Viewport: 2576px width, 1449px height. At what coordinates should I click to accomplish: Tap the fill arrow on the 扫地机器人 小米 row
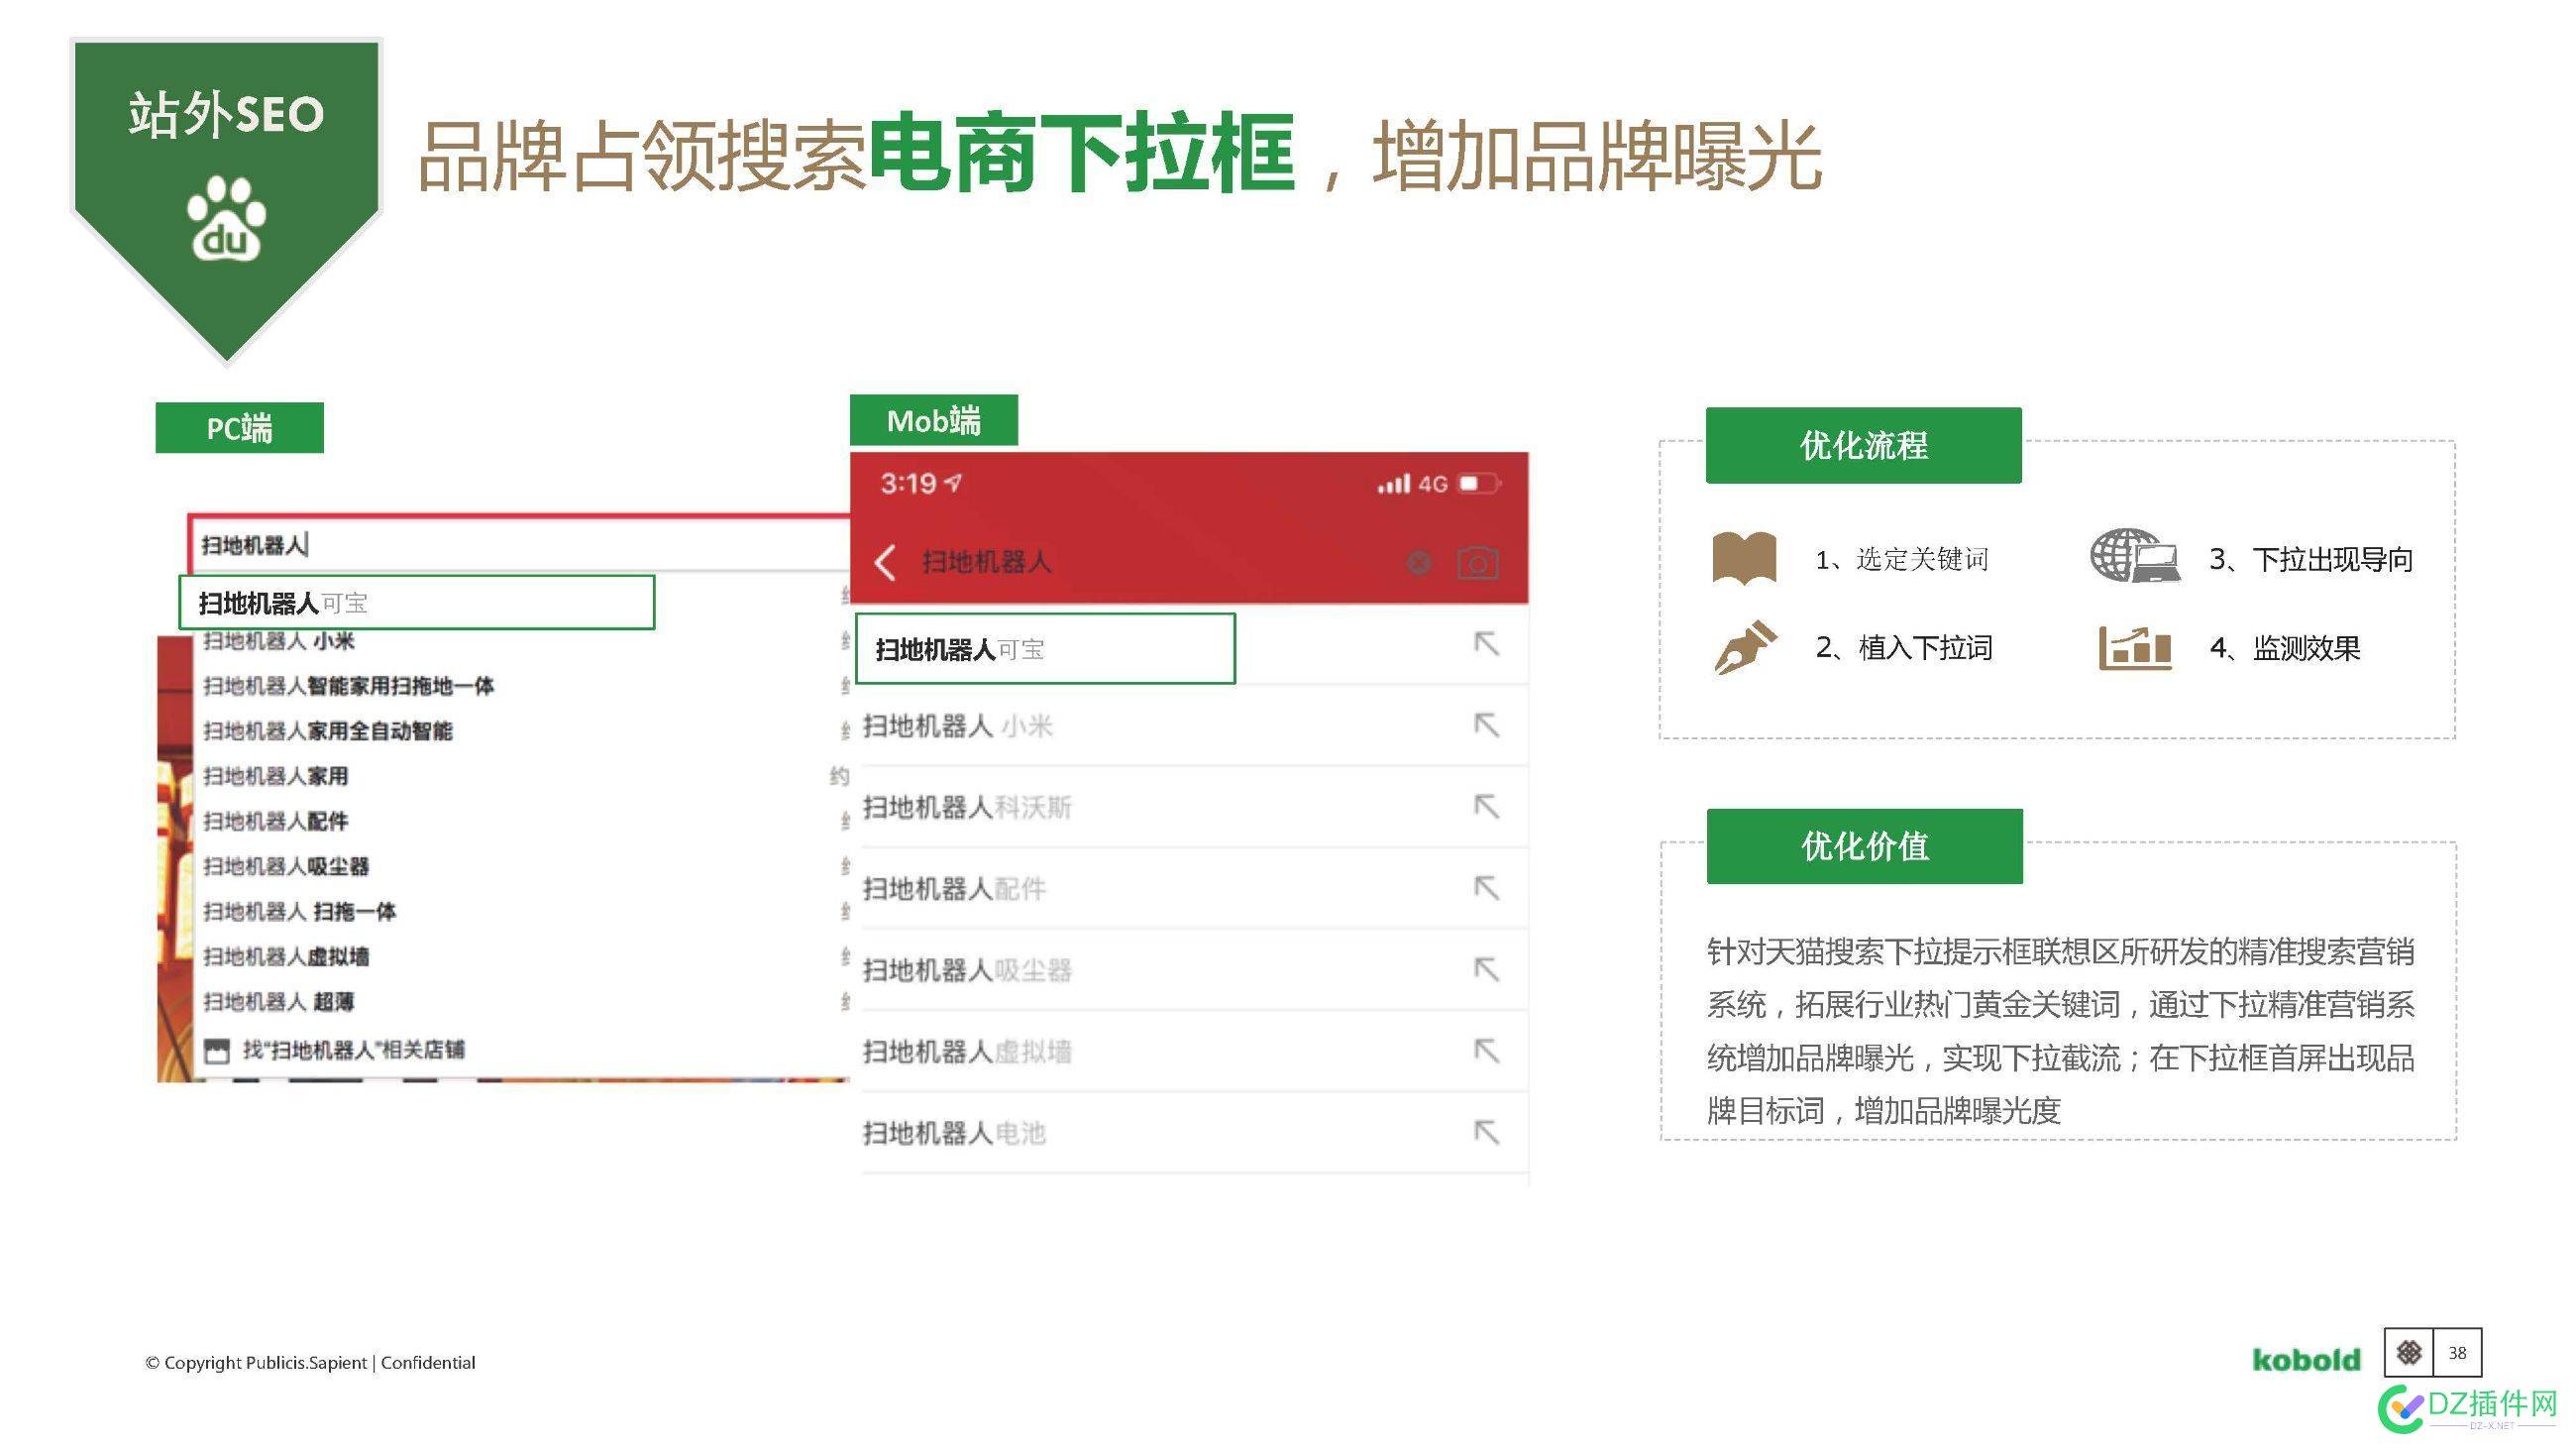[1486, 725]
